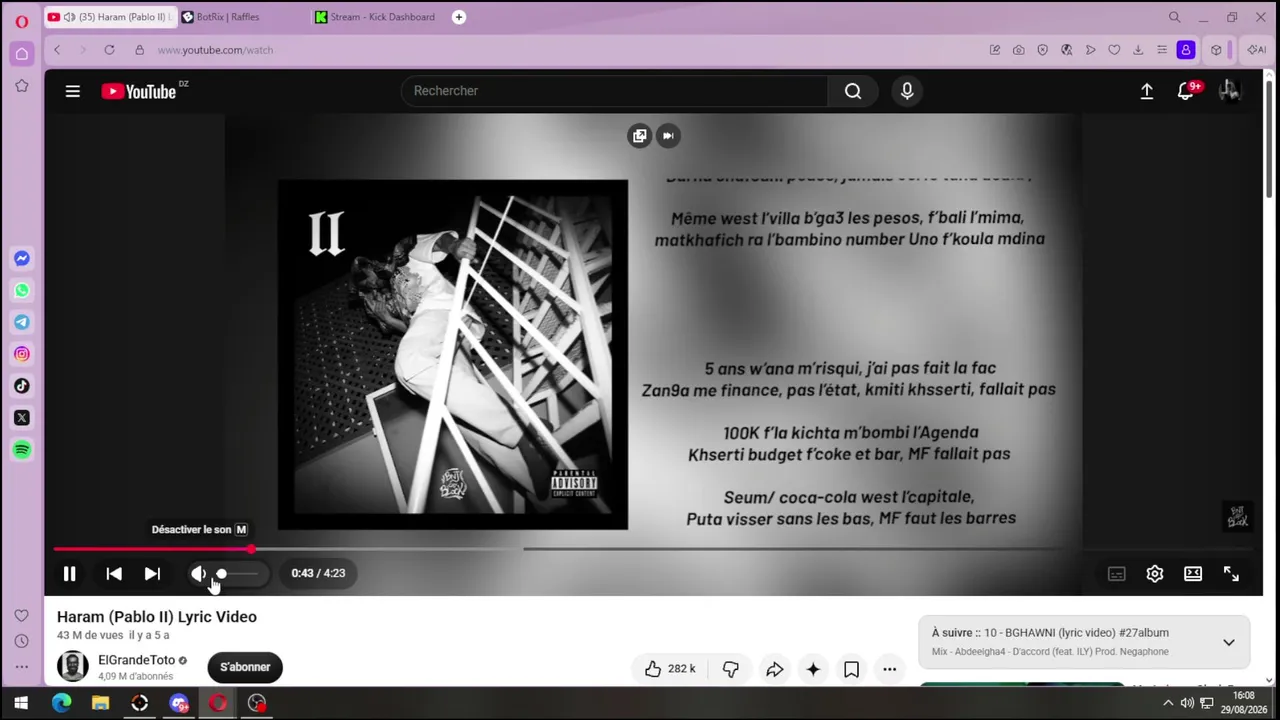The image size is (1280, 720).
Task: Mute the video sound
Action: [x=198, y=573]
